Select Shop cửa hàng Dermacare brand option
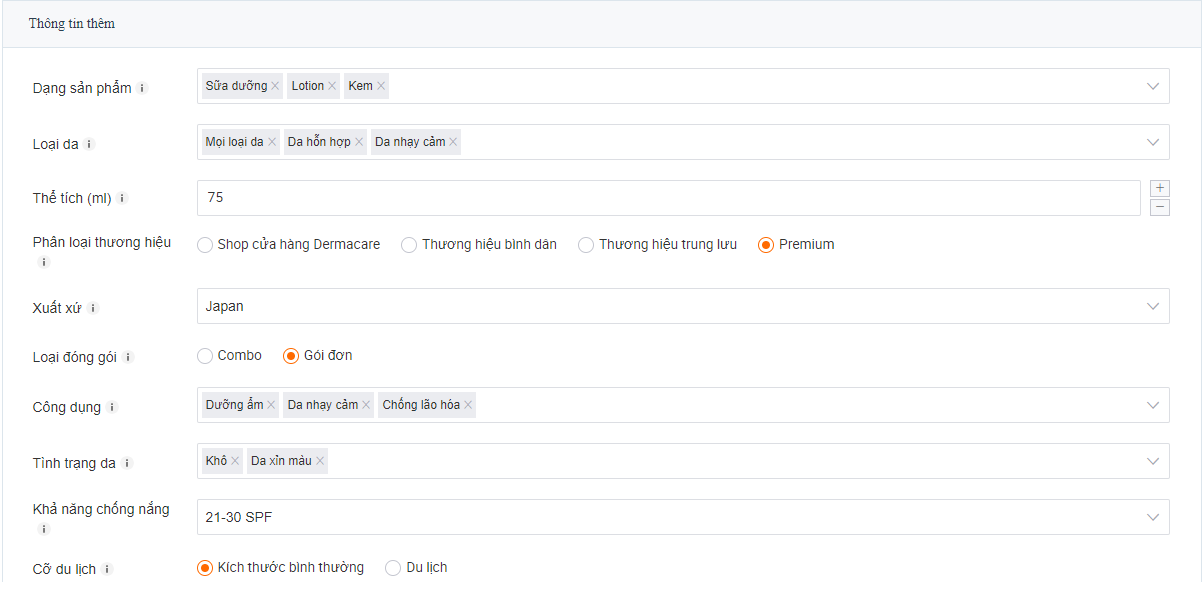Image resolution: width=1203 pixels, height=589 pixels. [205, 245]
